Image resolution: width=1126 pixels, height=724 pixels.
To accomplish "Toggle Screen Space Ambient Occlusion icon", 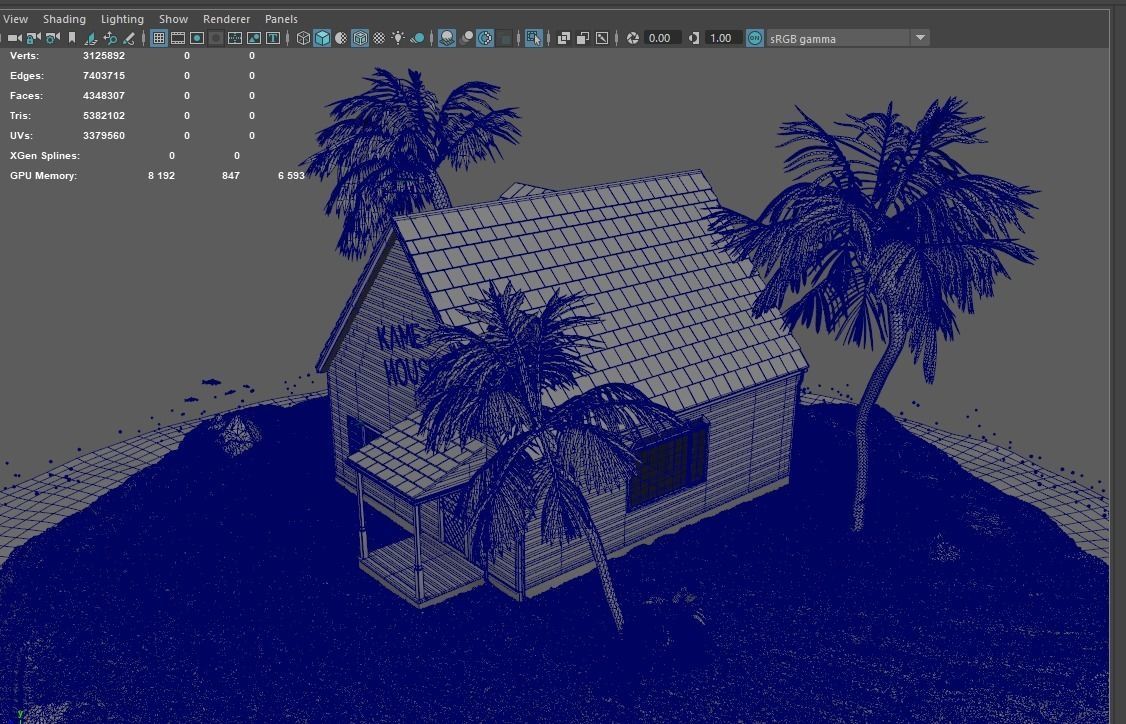I will point(447,38).
